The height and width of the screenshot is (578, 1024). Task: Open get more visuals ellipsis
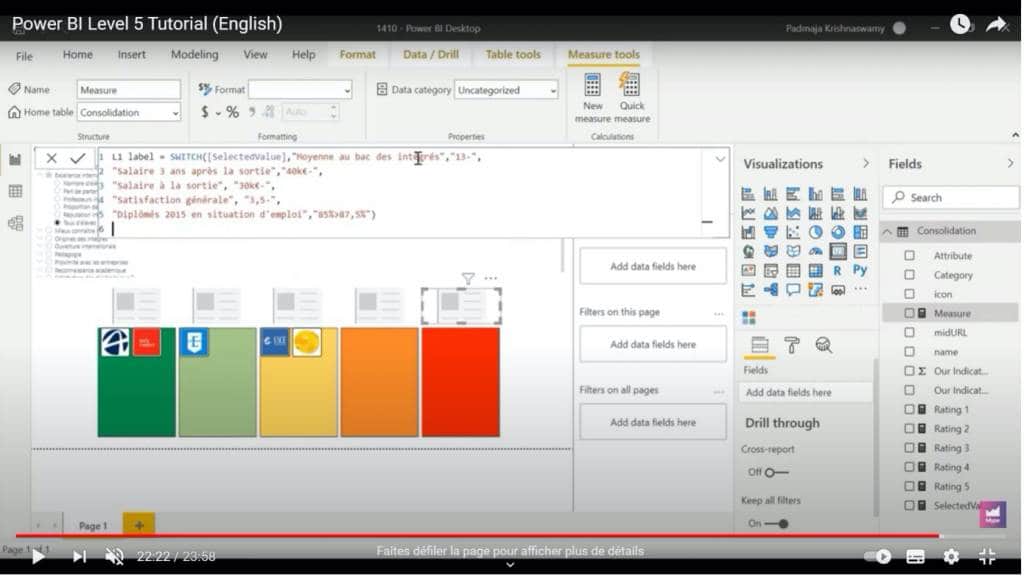(x=861, y=289)
